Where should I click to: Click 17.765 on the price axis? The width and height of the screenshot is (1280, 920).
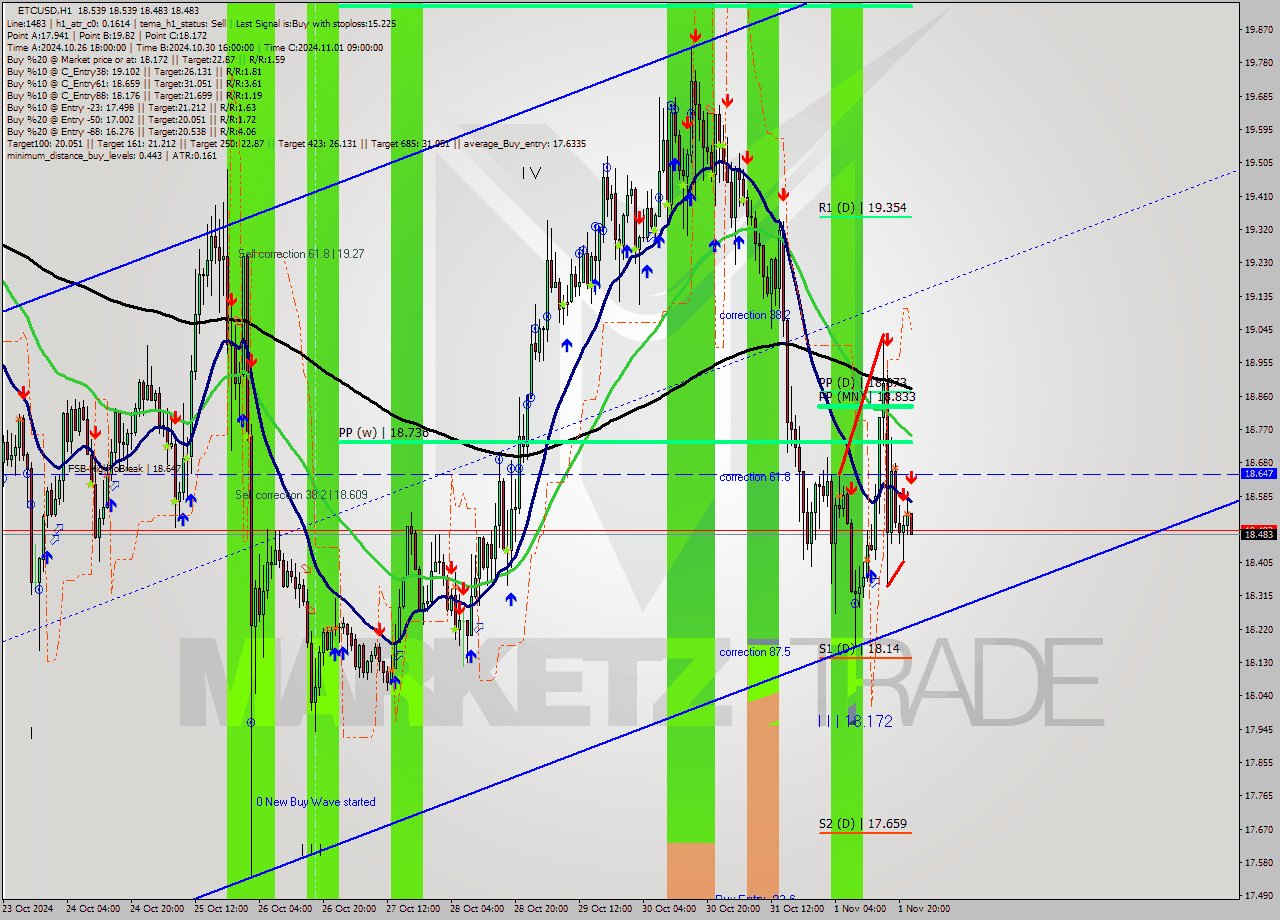(x=1257, y=795)
